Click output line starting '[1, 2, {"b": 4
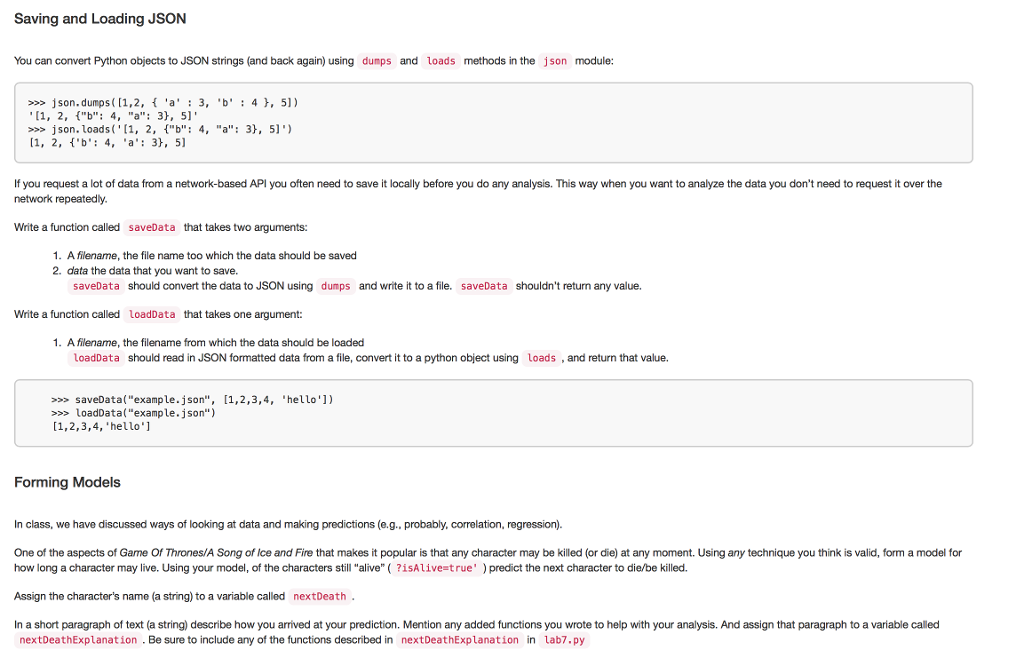Viewport: 1024px width, 666px height. 113,116
